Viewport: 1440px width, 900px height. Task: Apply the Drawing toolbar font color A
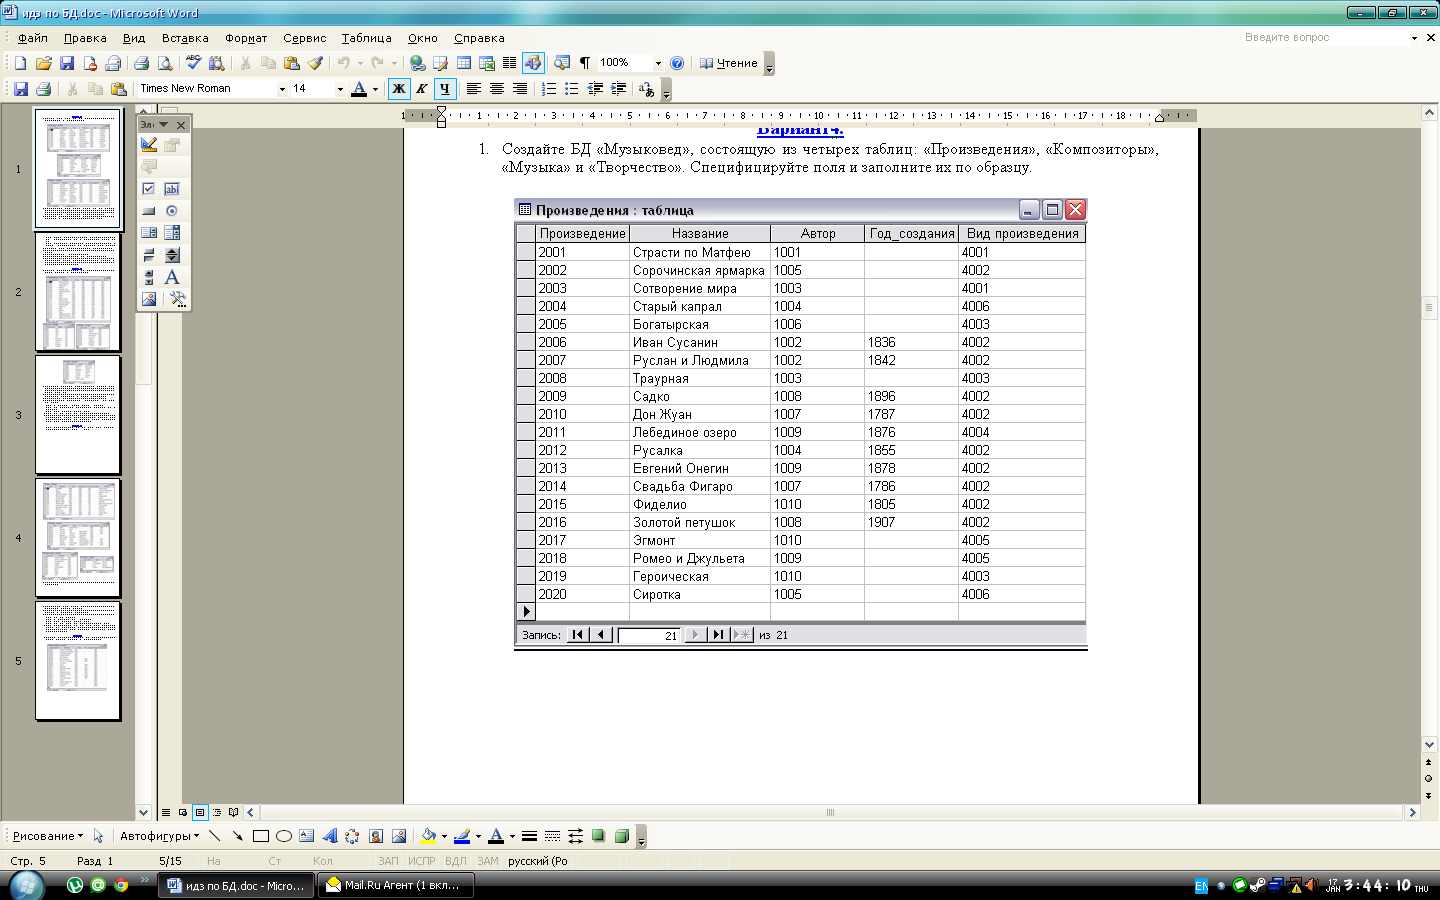click(495, 836)
